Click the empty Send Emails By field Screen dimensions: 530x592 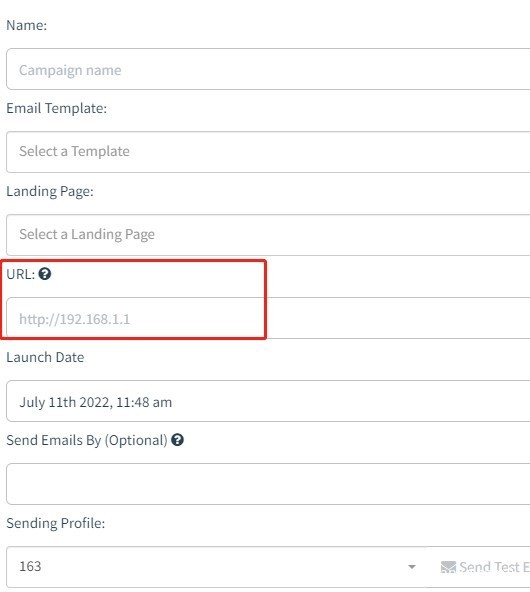pyautogui.click(x=268, y=484)
